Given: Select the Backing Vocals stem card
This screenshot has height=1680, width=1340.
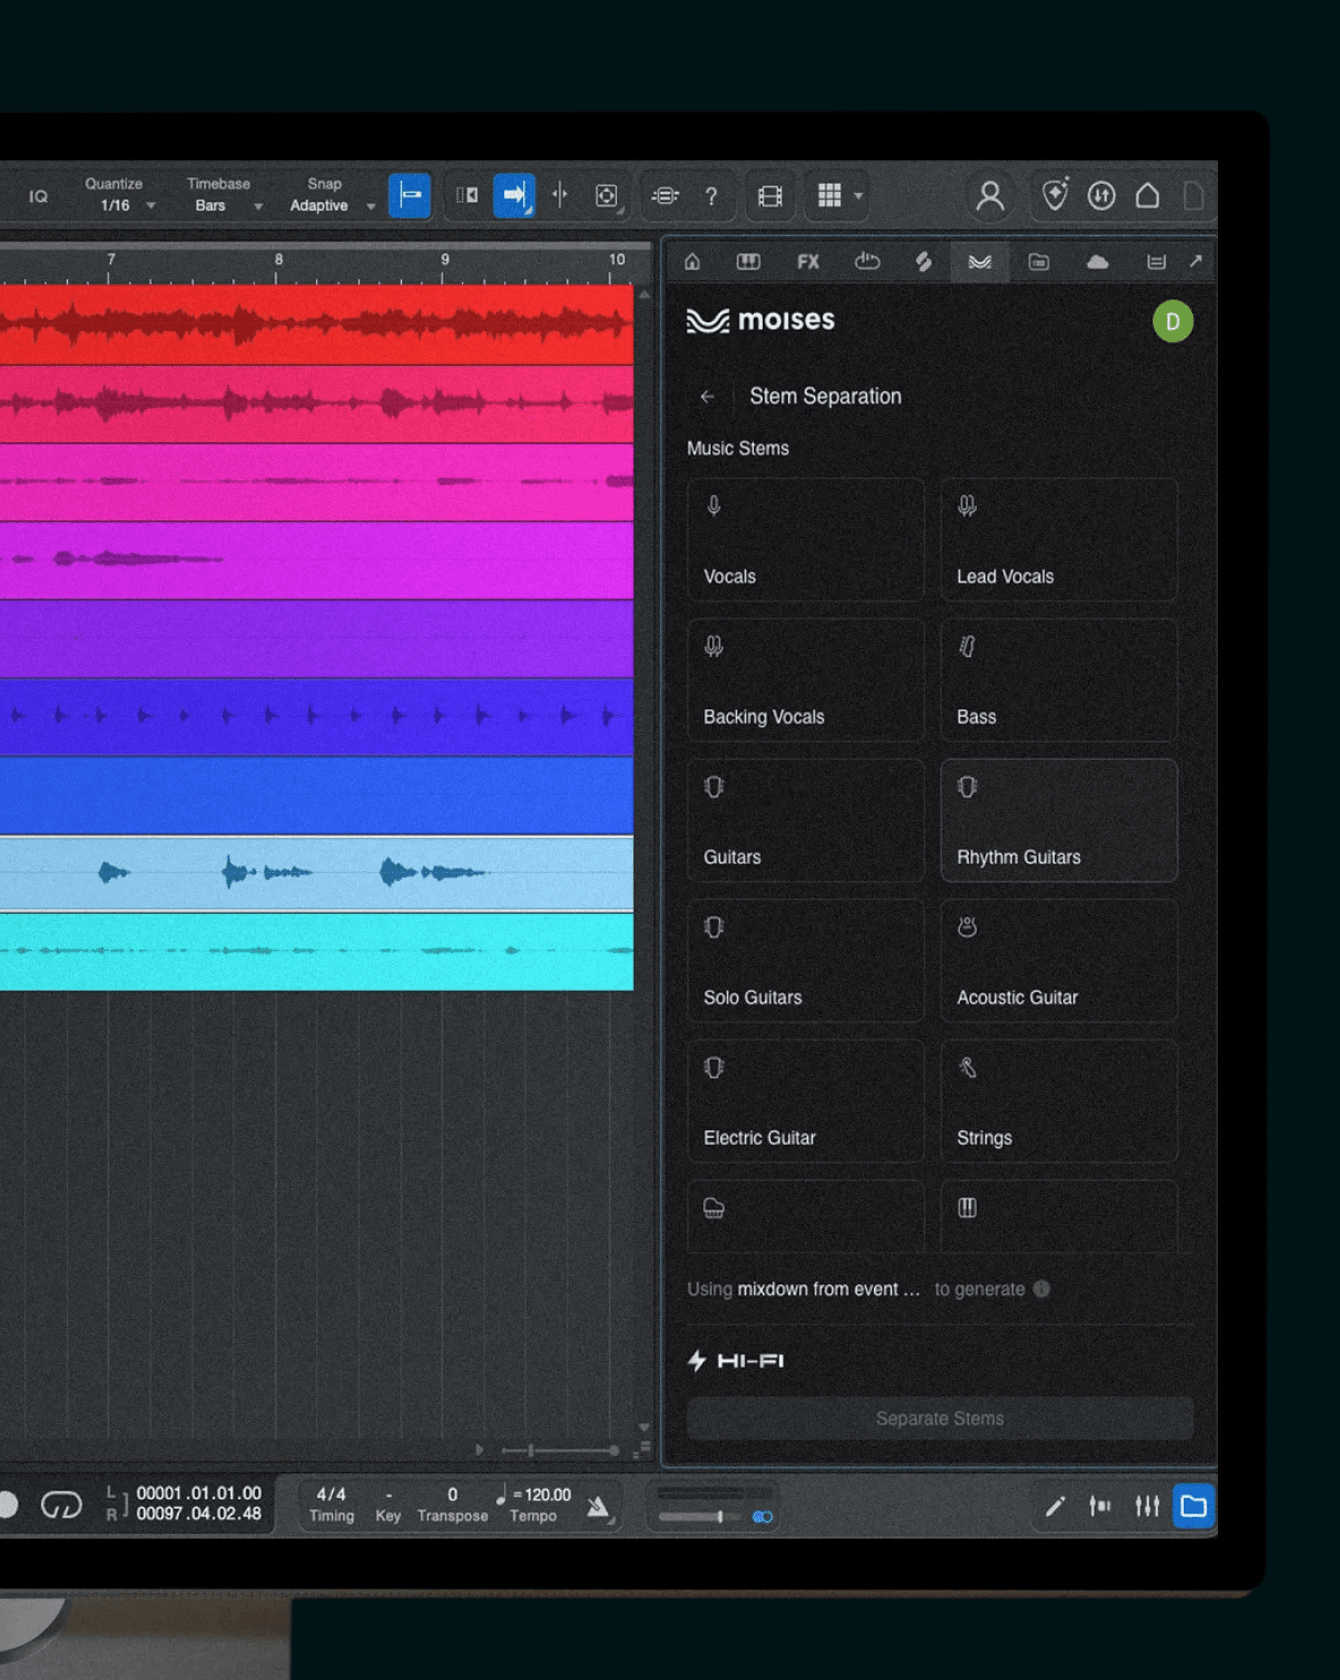Looking at the screenshot, I should pos(805,680).
